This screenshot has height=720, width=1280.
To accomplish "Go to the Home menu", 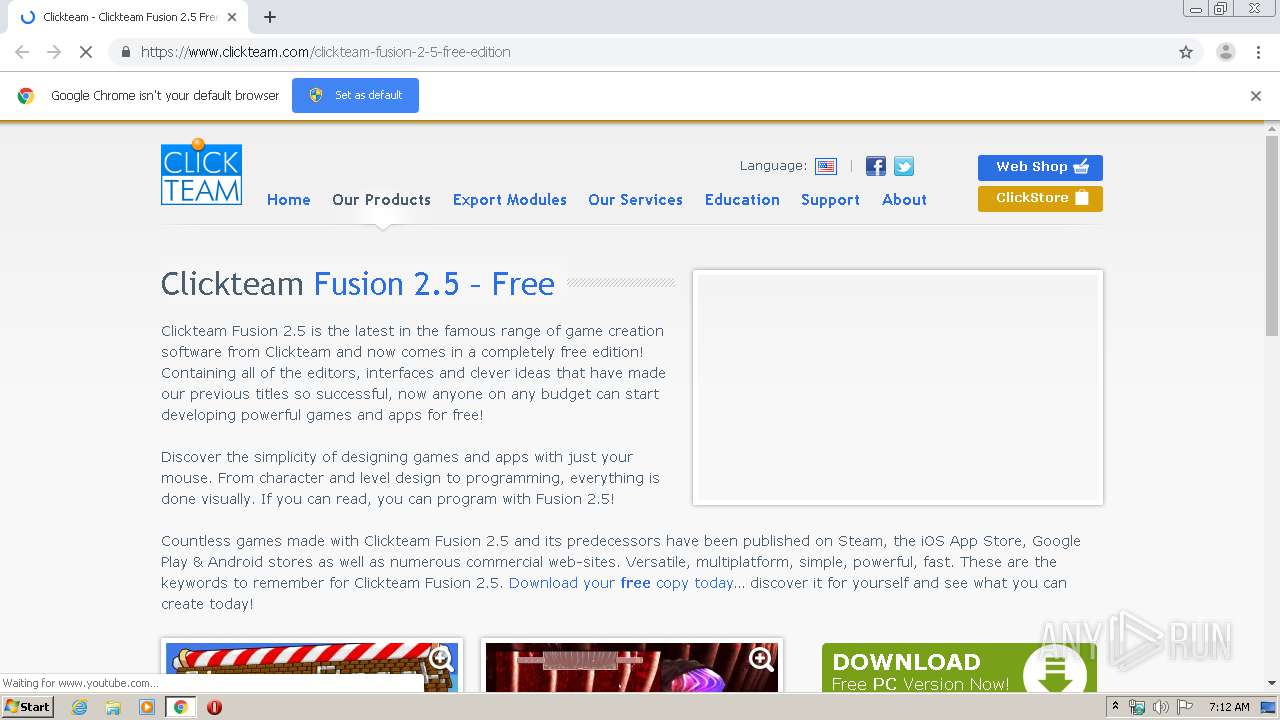I will click(289, 200).
